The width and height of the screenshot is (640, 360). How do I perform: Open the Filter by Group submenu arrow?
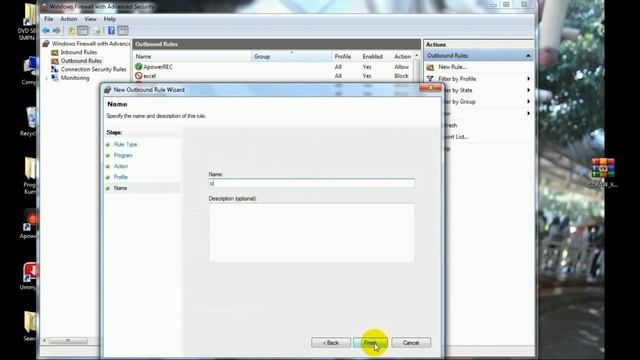click(529, 102)
